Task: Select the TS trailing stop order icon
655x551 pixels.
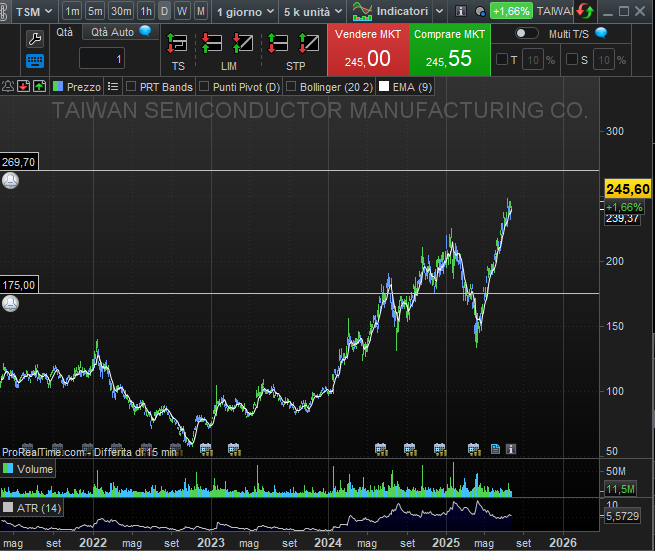Action: tap(178, 44)
